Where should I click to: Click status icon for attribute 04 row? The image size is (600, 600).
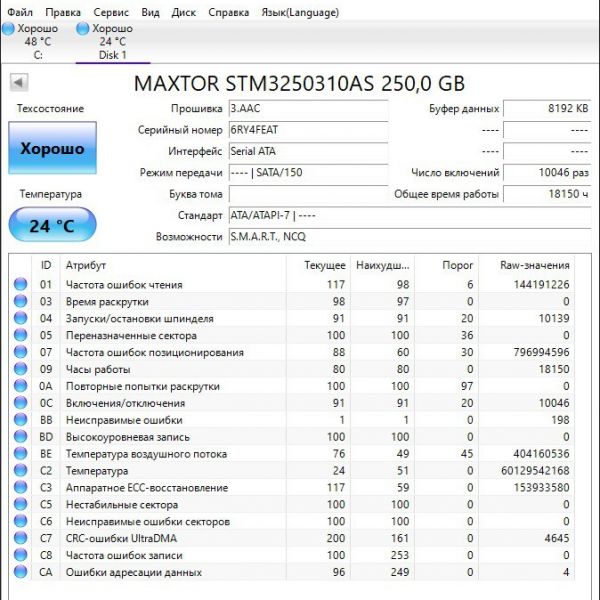[21, 318]
